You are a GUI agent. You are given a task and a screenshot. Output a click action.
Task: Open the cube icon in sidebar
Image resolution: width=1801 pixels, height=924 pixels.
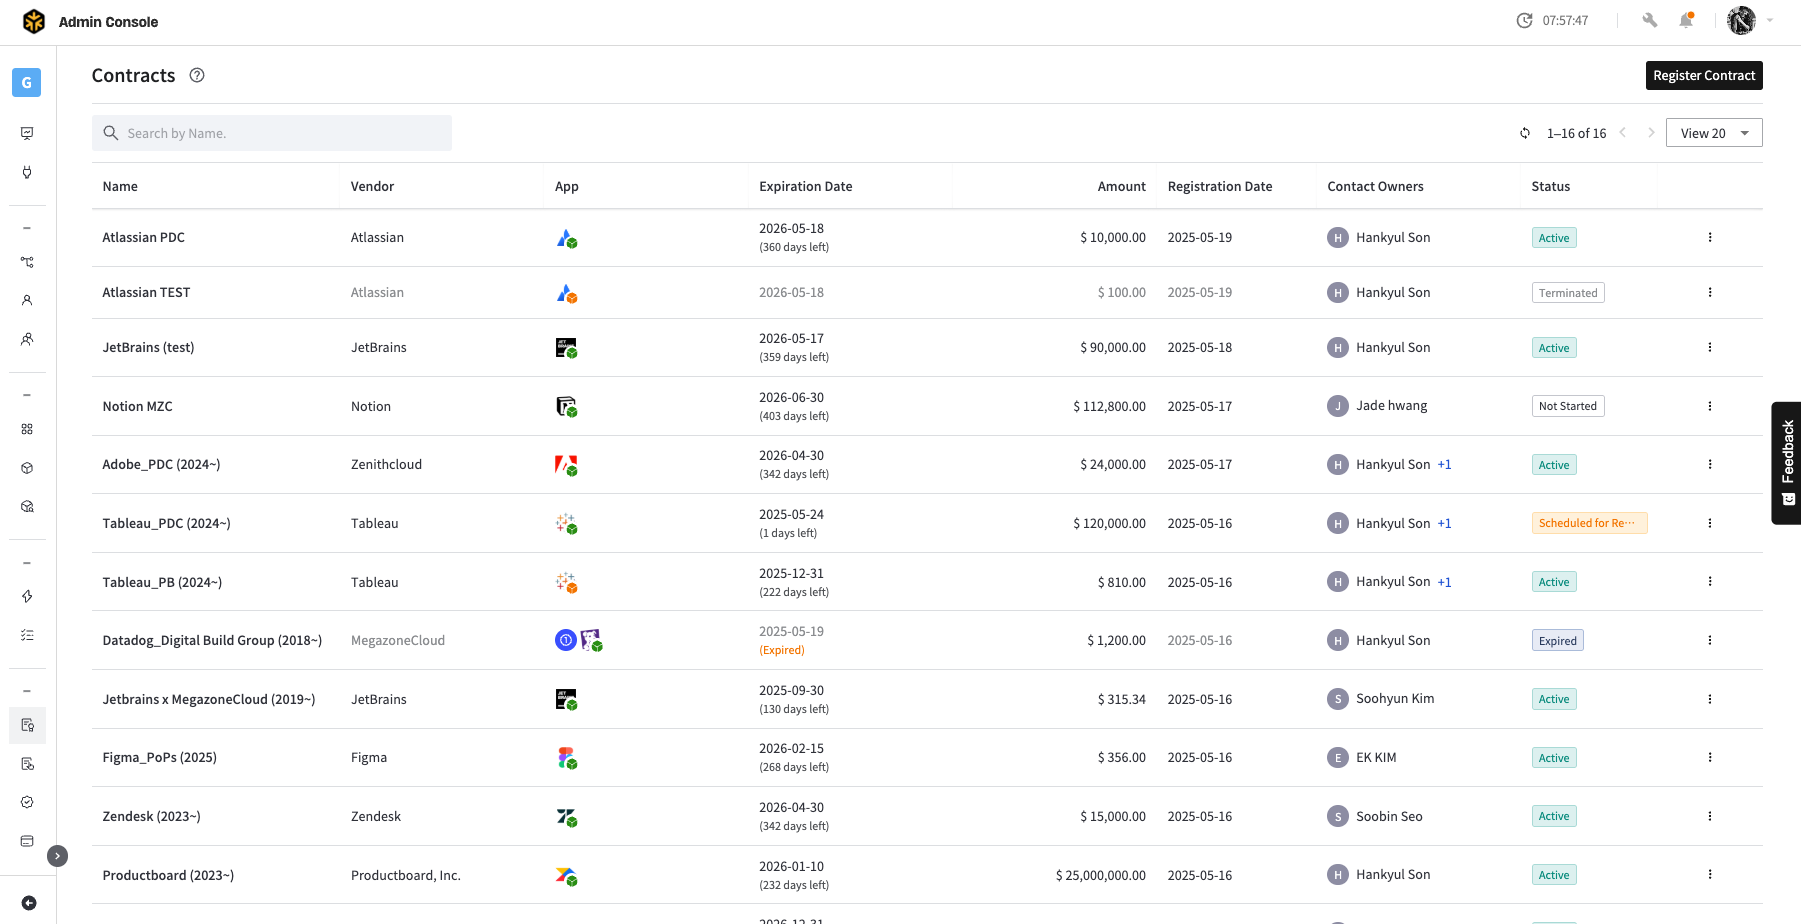pyautogui.click(x=27, y=468)
